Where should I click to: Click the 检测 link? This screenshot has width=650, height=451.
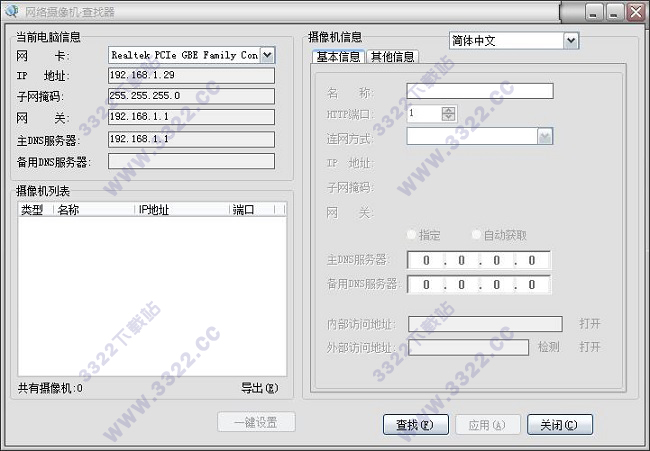click(x=548, y=347)
